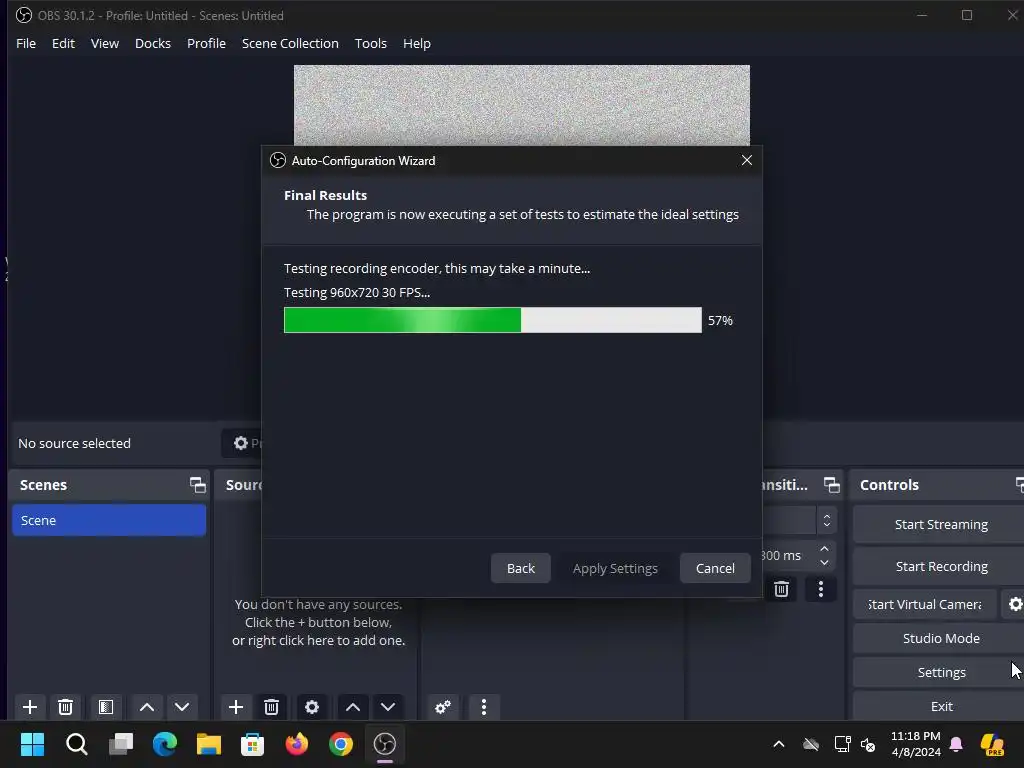Undock the Scenes panel
This screenshot has width=1024, height=768.
pos(197,485)
